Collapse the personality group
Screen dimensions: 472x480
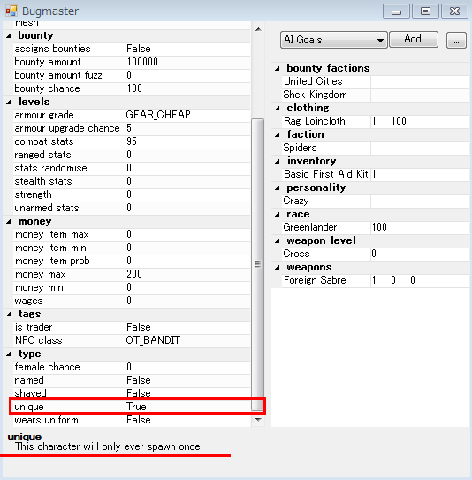tap(277, 188)
